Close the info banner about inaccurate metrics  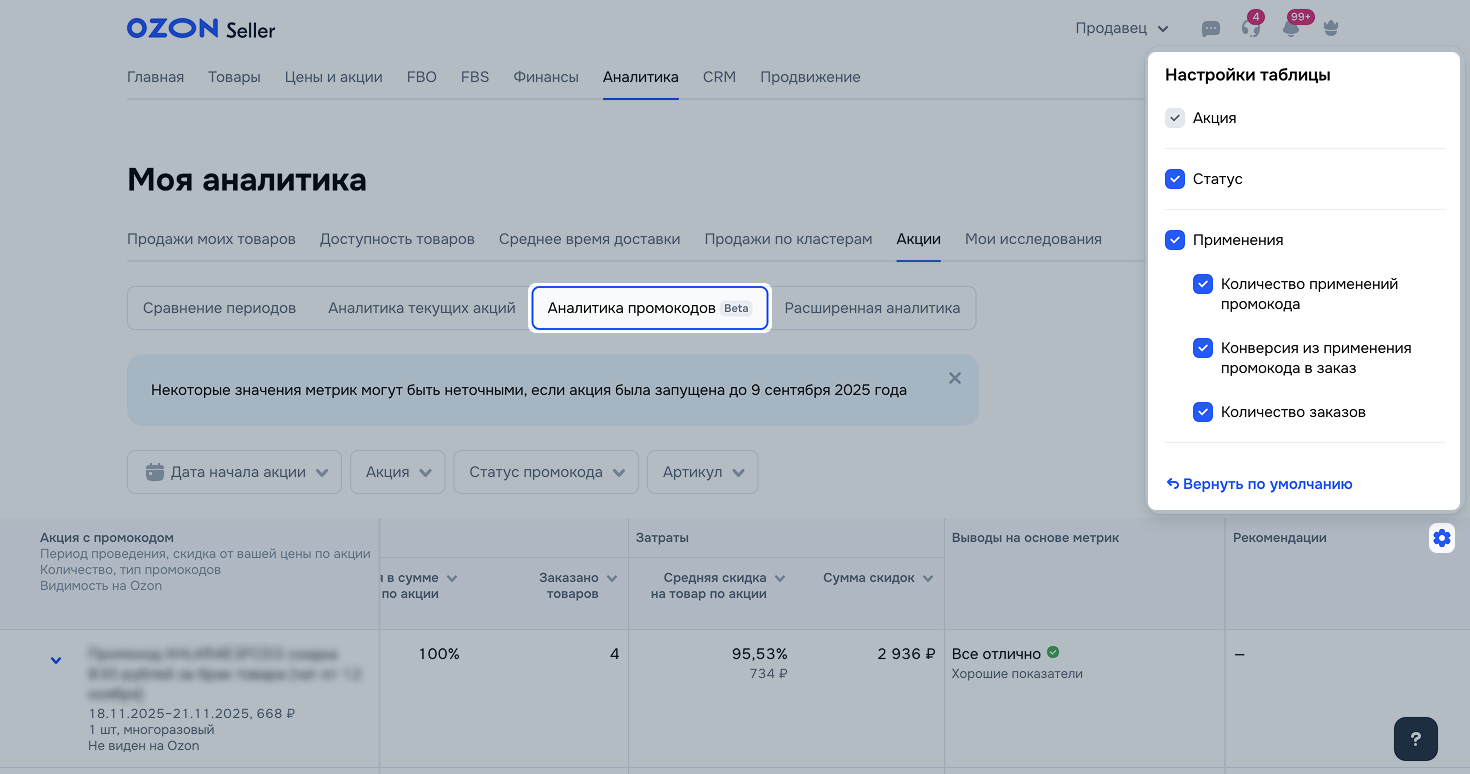[954, 378]
